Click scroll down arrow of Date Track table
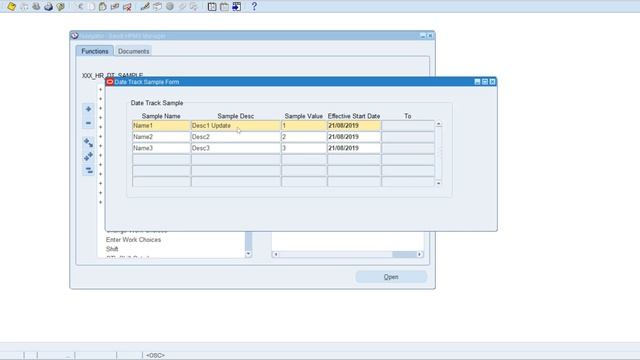Image resolution: width=640 pixels, height=360 pixels. 439,183
